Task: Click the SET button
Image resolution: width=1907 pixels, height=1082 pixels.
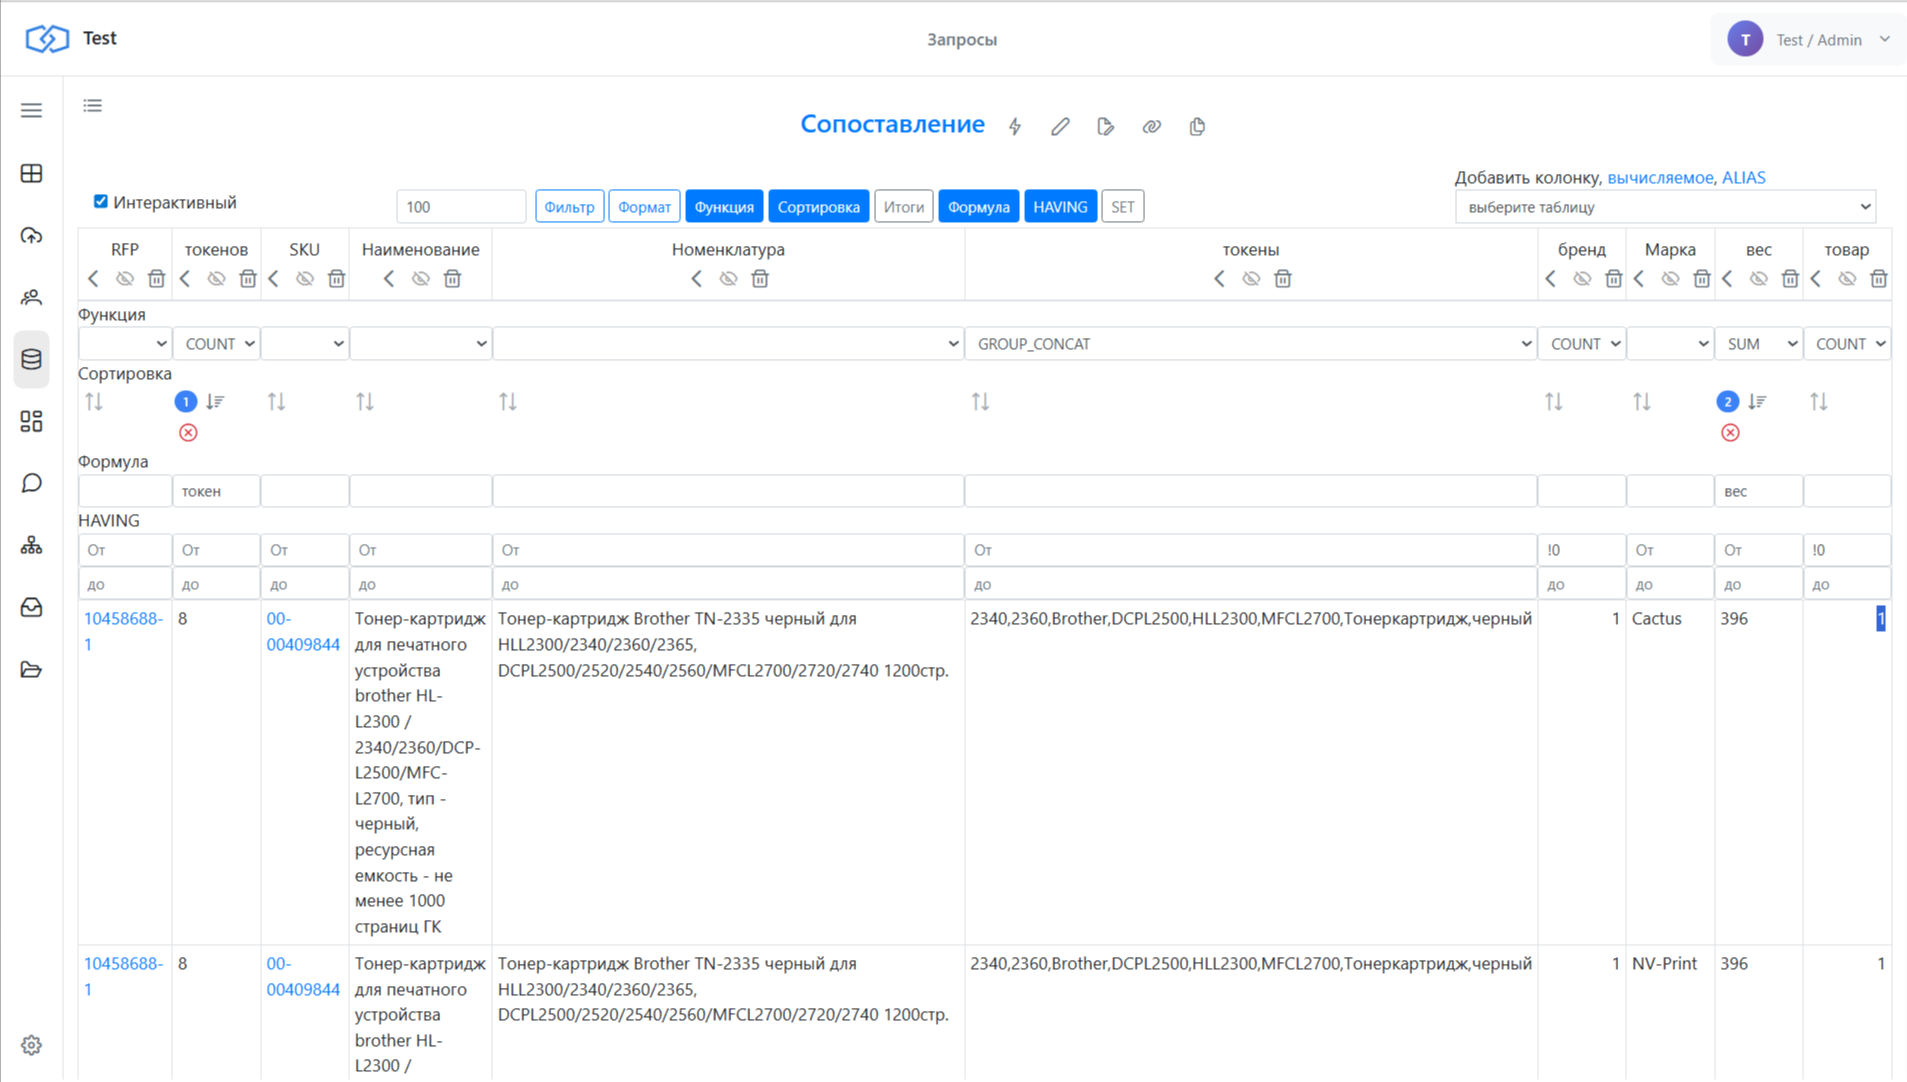Action: [x=1122, y=207]
